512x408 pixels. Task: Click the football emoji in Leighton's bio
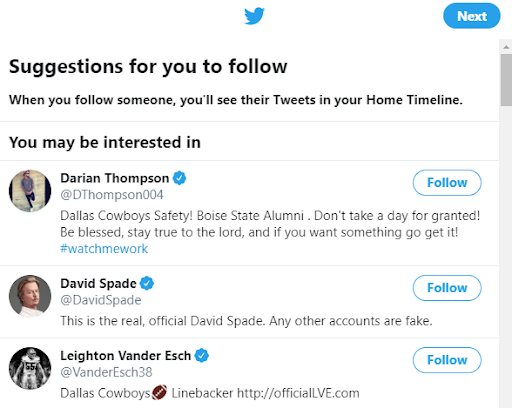coord(160,392)
